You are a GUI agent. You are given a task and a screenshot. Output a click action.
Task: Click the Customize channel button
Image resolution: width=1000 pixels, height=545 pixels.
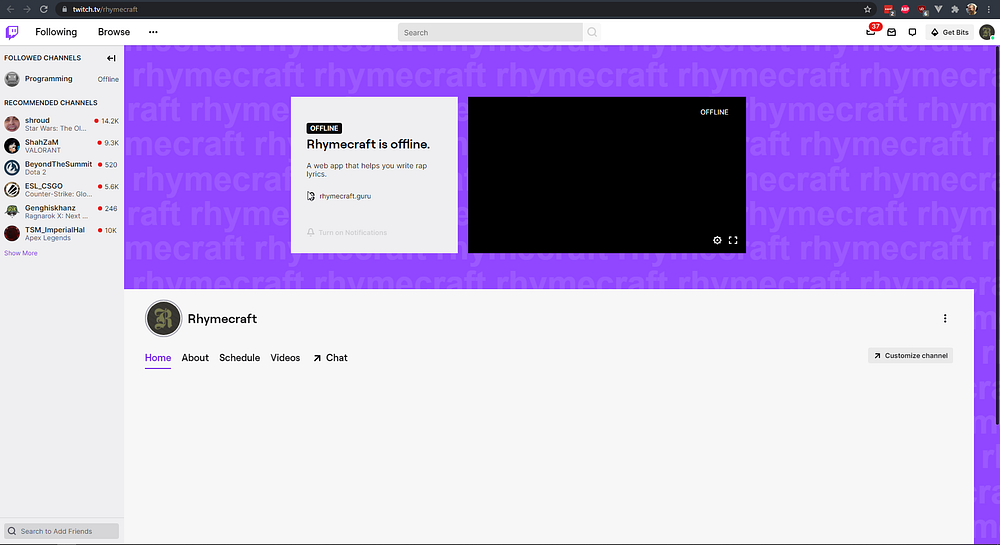910,356
